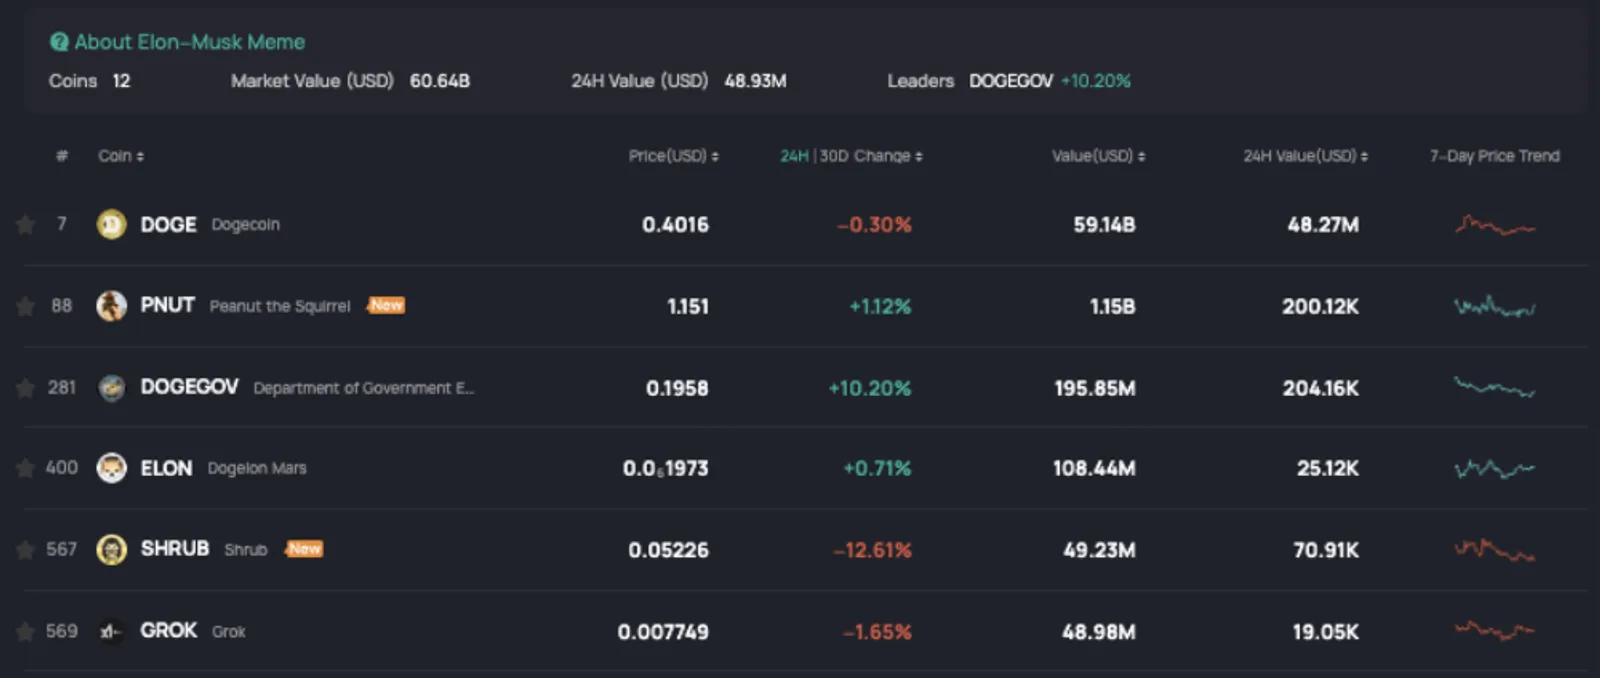Image resolution: width=1600 pixels, height=678 pixels.
Task: Sort by Value(USD) column header
Action: [x=1098, y=156]
